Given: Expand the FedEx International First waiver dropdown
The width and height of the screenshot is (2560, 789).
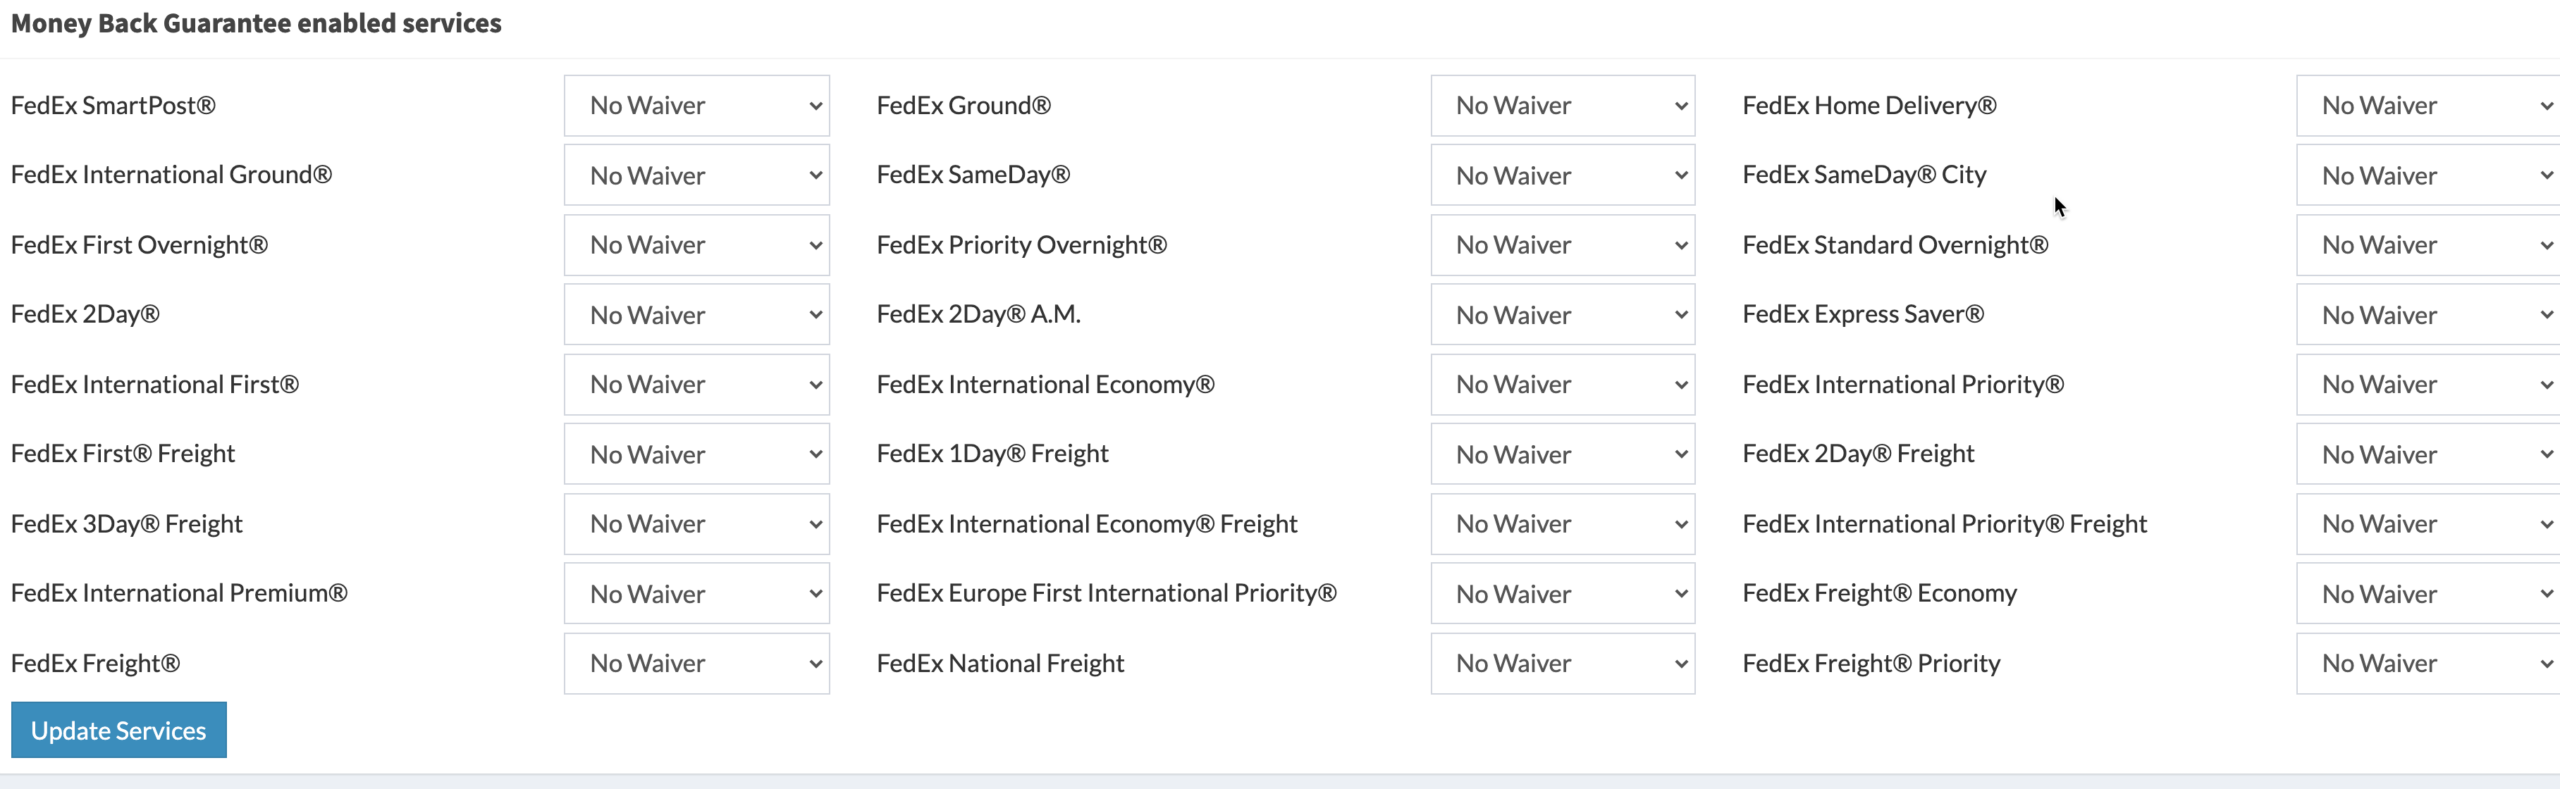Looking at the screenshot, I should pos(697,384).
